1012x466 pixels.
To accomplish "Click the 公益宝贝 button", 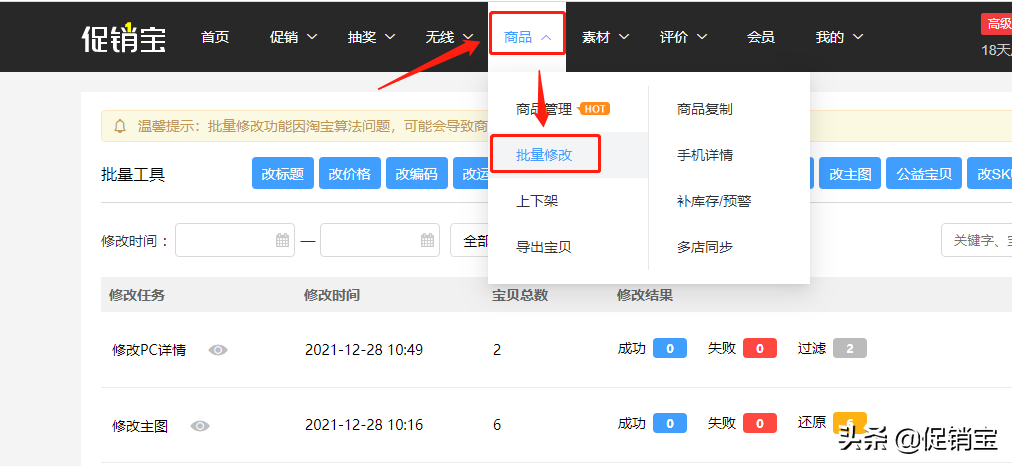I will point(924,174).
